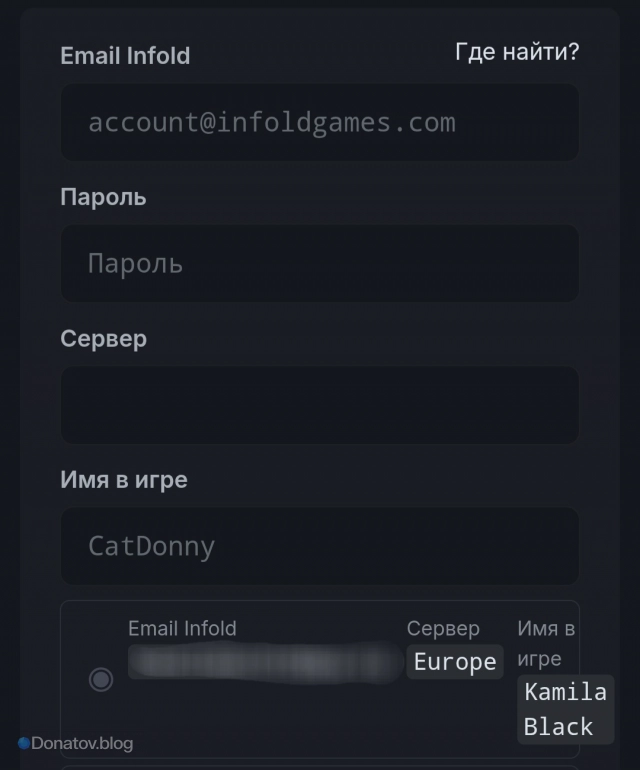Open the Сервер selection dropdown
Viewport: 640px width, 770px height.
pyautogui.click(x=319, y=405)
